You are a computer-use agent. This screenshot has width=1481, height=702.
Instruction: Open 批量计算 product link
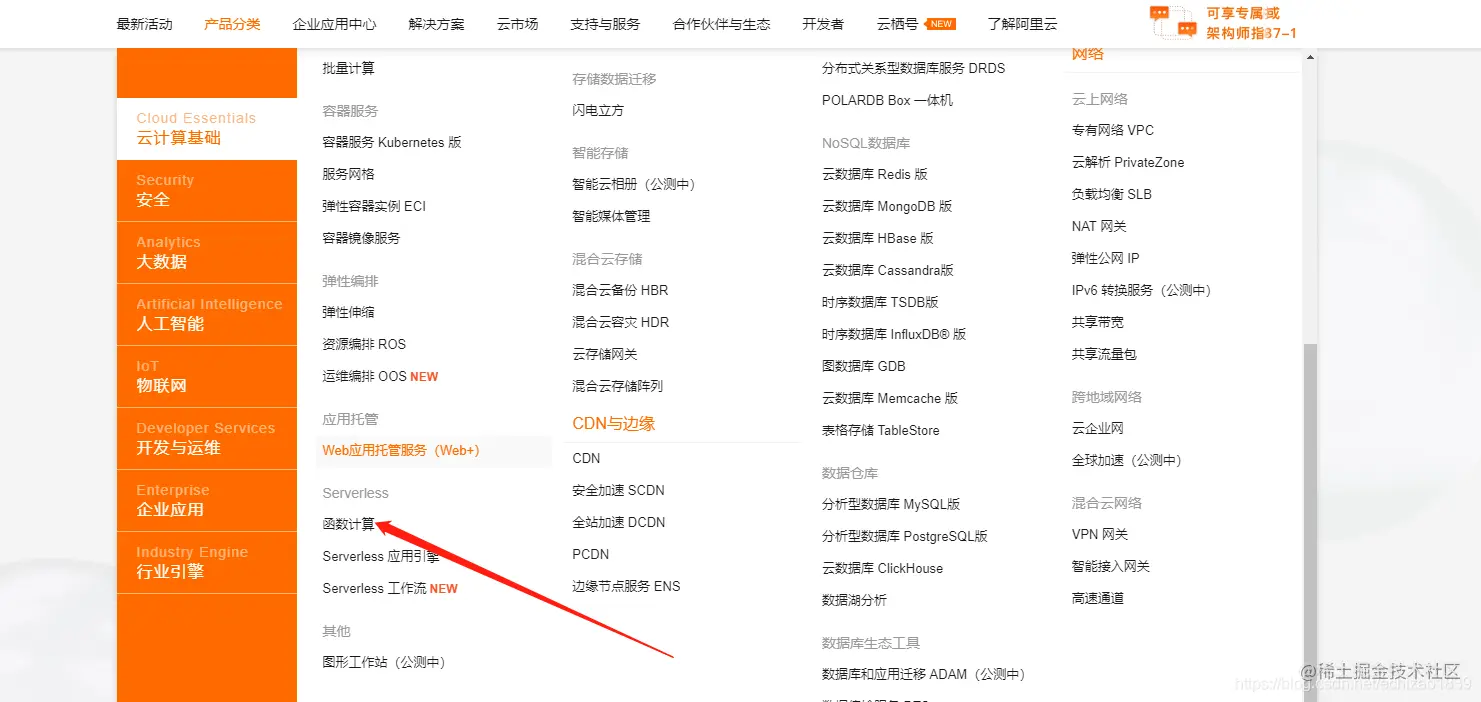(348, 68)
